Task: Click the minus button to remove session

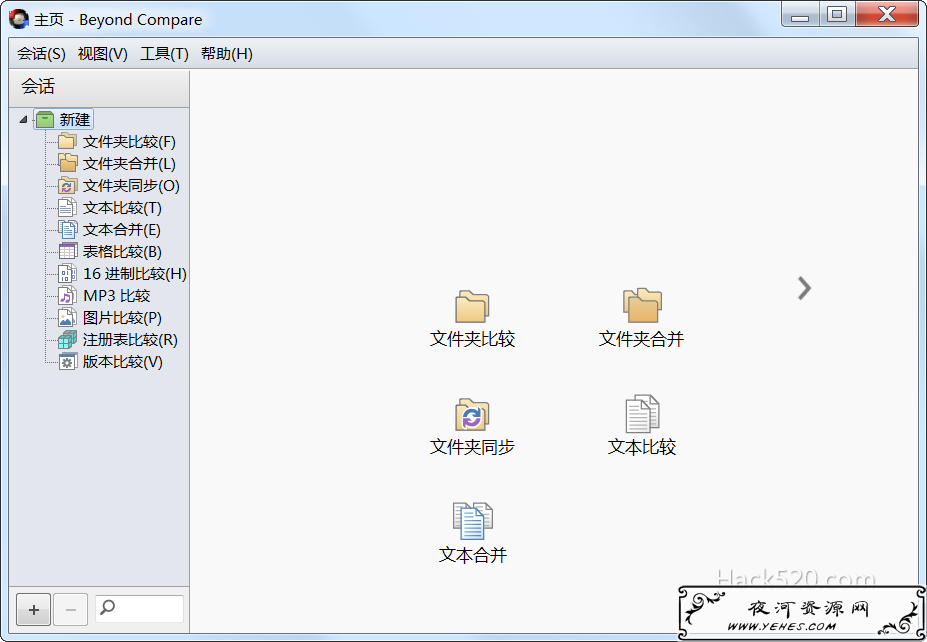Action: coord(70,609)
